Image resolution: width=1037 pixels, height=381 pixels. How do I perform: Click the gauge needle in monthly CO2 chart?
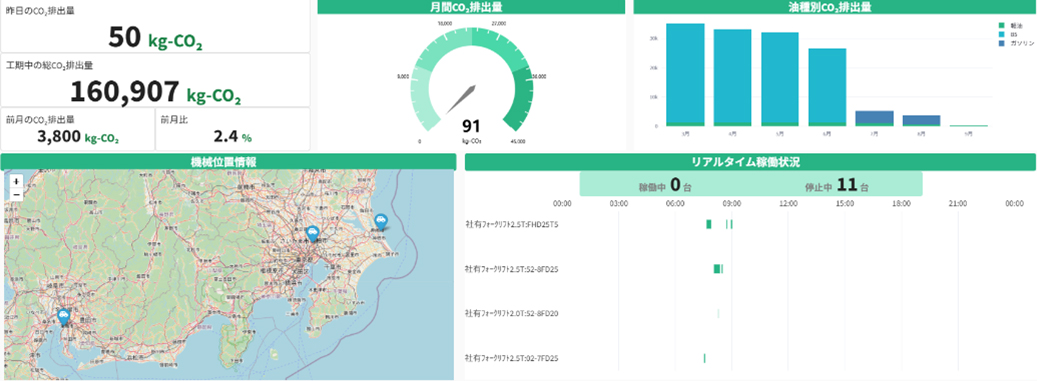460,99
